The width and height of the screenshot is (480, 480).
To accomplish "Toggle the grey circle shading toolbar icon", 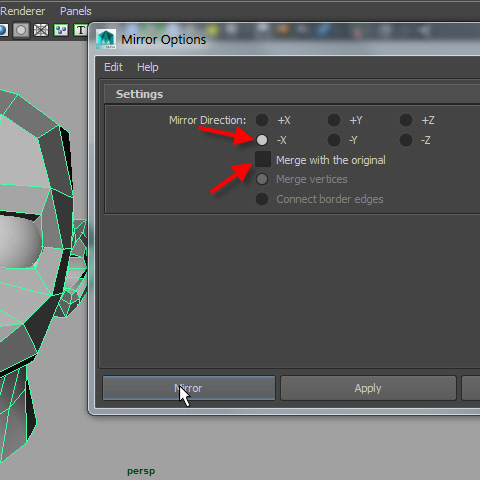I will (21, 30).
